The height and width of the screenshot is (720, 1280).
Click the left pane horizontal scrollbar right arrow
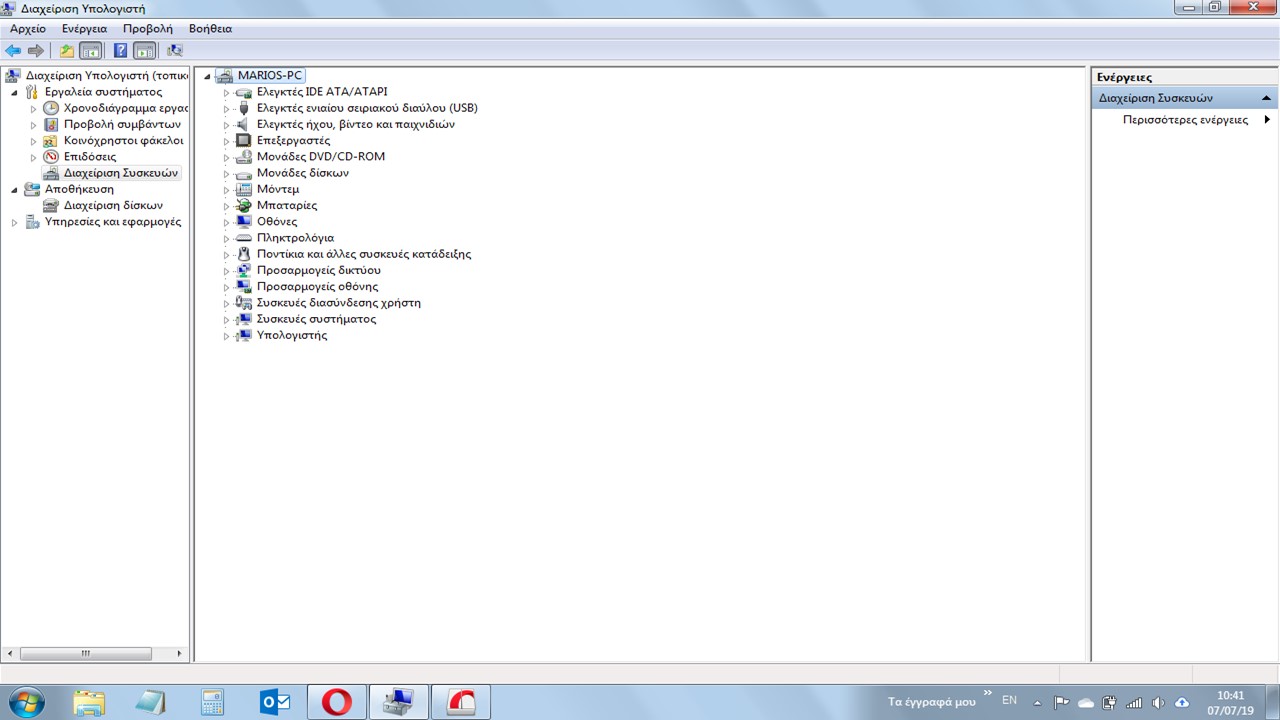click(180, 654)
